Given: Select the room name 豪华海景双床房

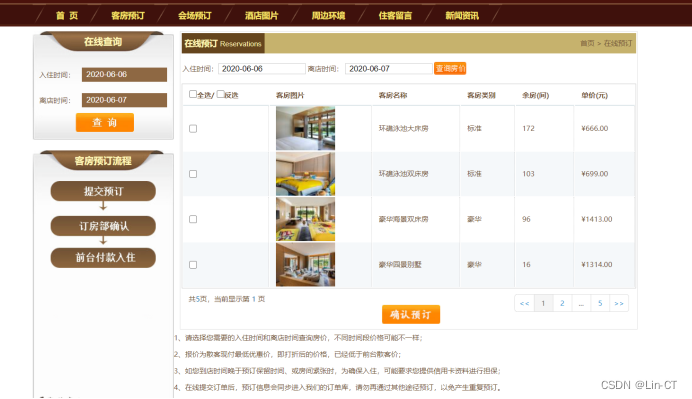Looking at the screenshot, I should tap(403, 219).
